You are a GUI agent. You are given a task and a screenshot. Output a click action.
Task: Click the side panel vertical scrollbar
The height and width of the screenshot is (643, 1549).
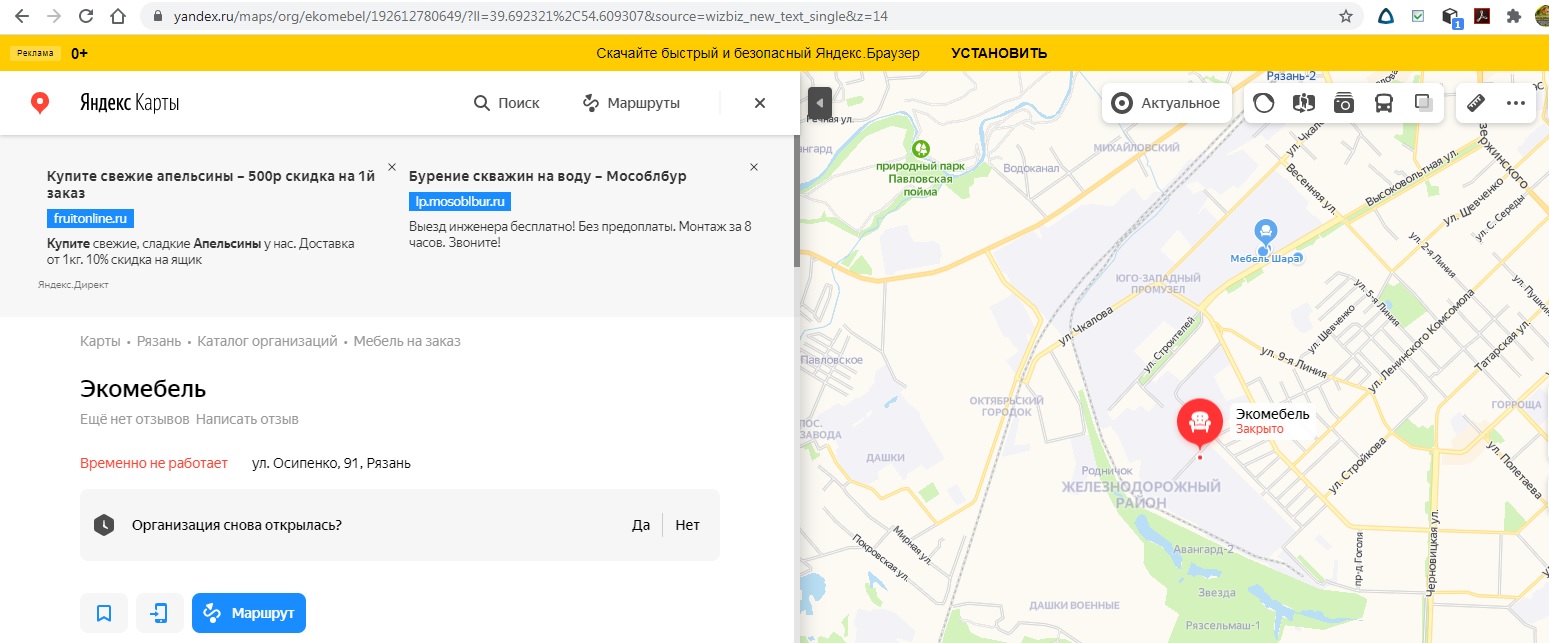point(796,200)
